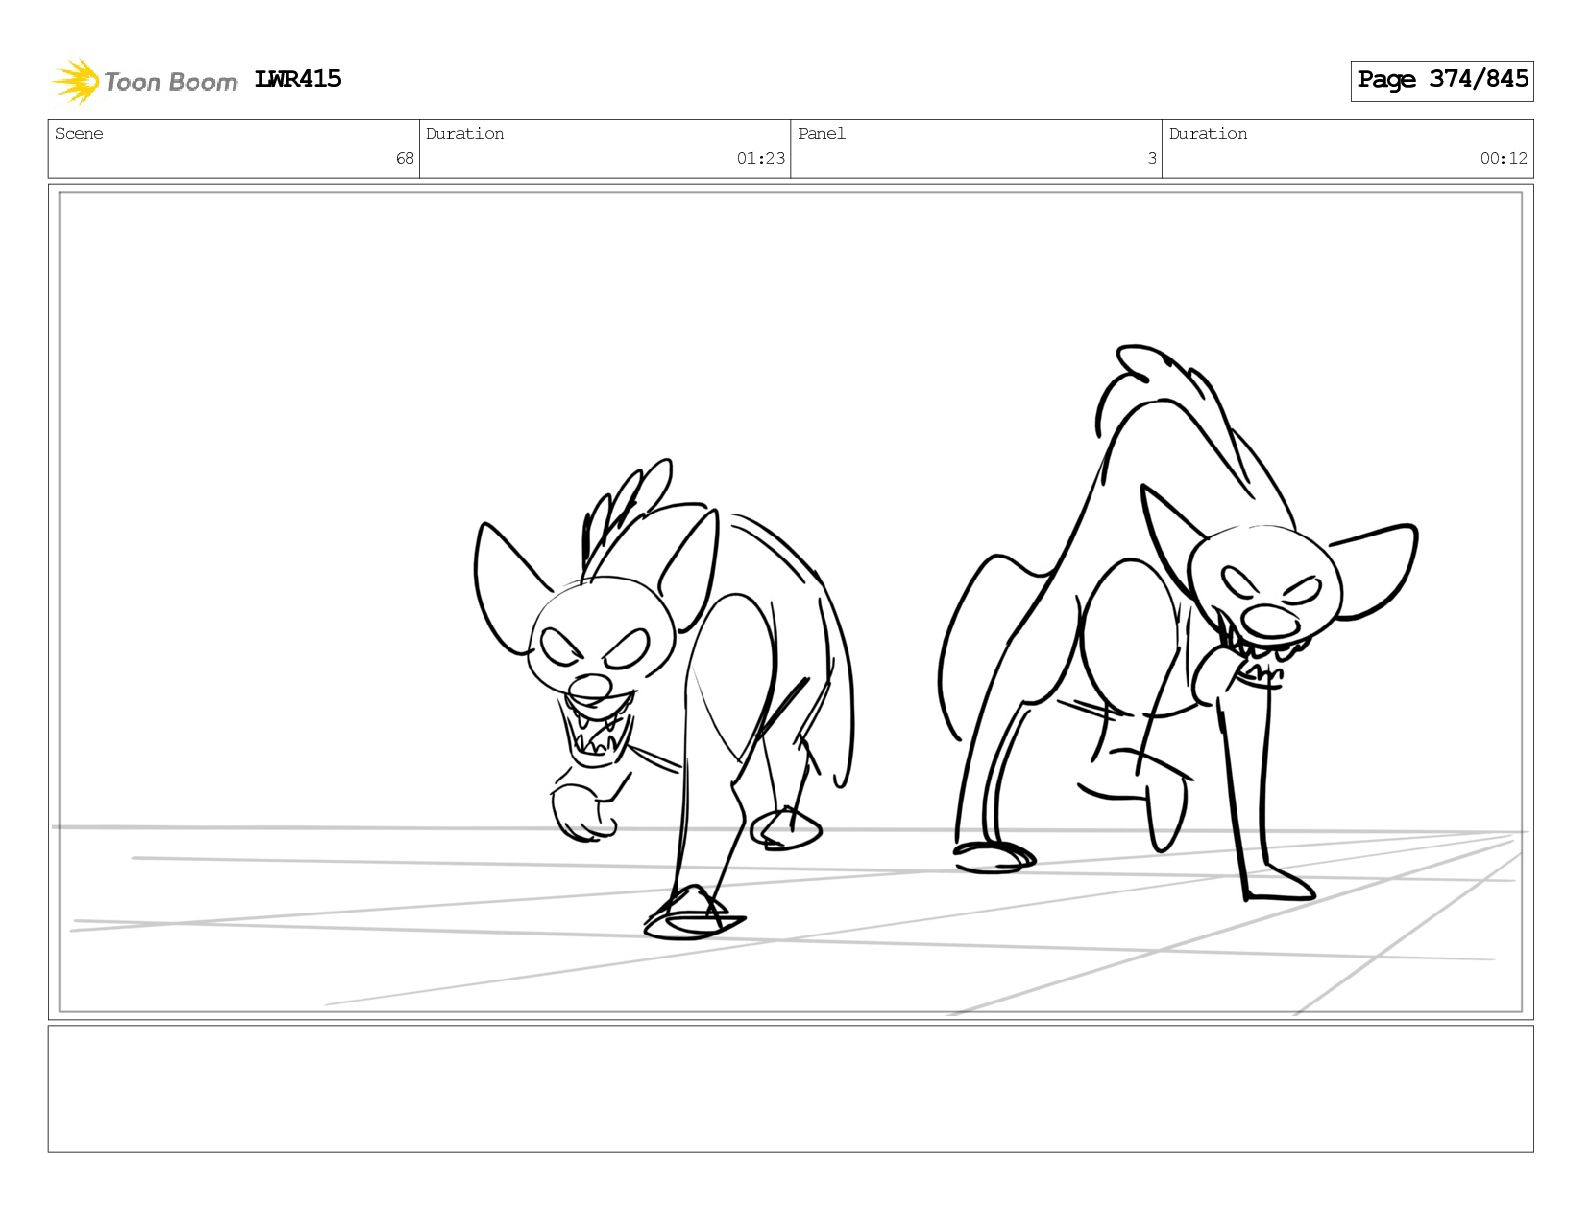Viewport: 1584px width, 1224px height.
Task: Click the Toon Boom logo
Action: coord(145,81)
